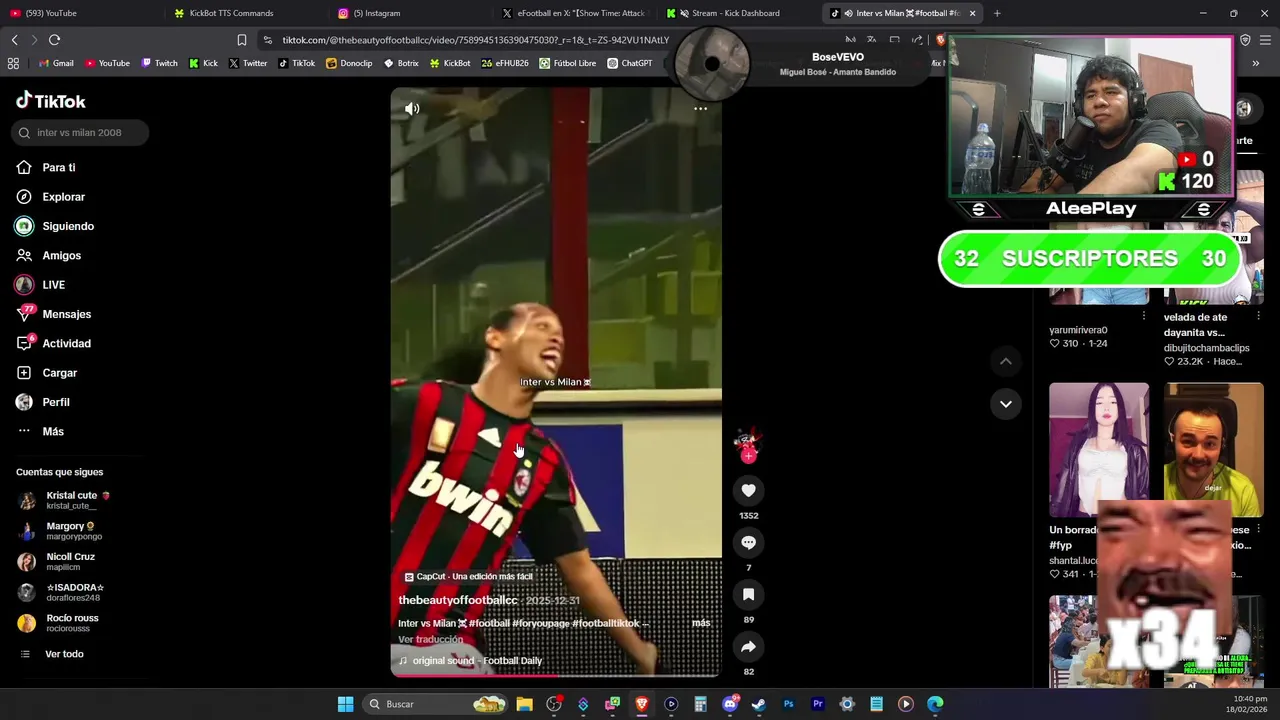Click the TikTok URL address bar
This screenshot has width=1280, height=720.
coord(475,40)
